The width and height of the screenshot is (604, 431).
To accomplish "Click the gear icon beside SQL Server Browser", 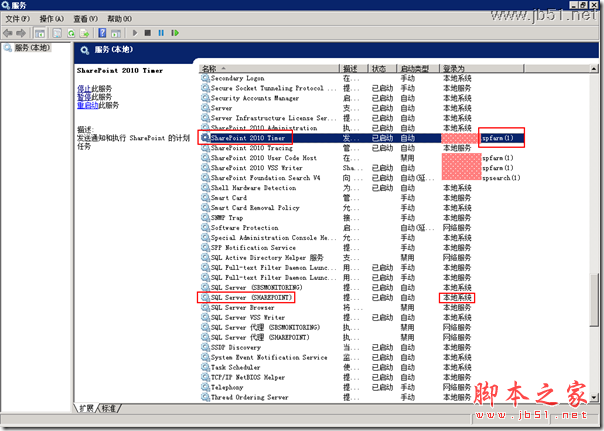I will tap(205, 307).
